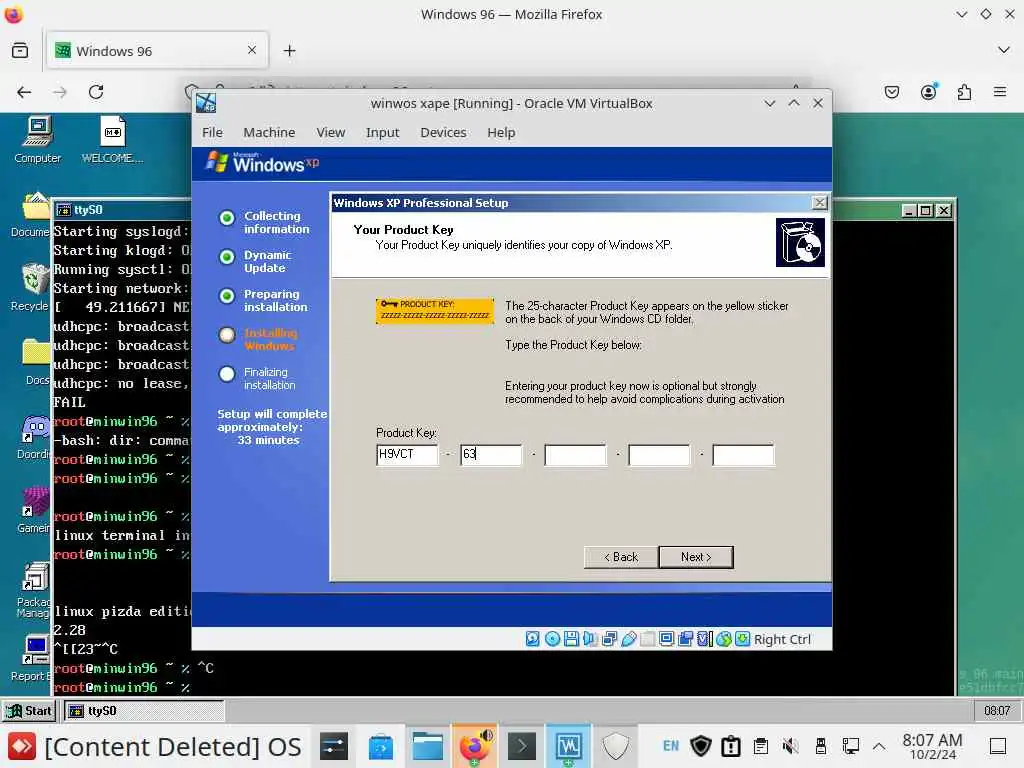Click the CPU virtualization indicator in VirtualBox

705,639
